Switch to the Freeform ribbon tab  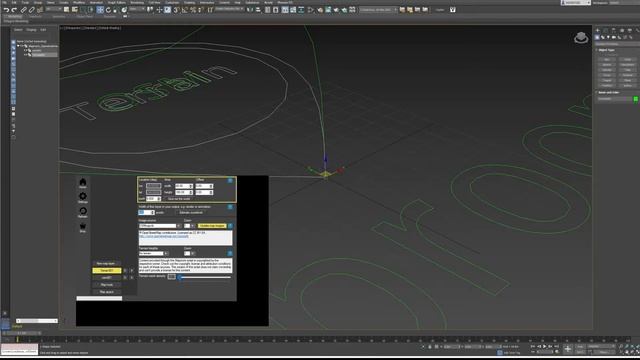(36, 17)
